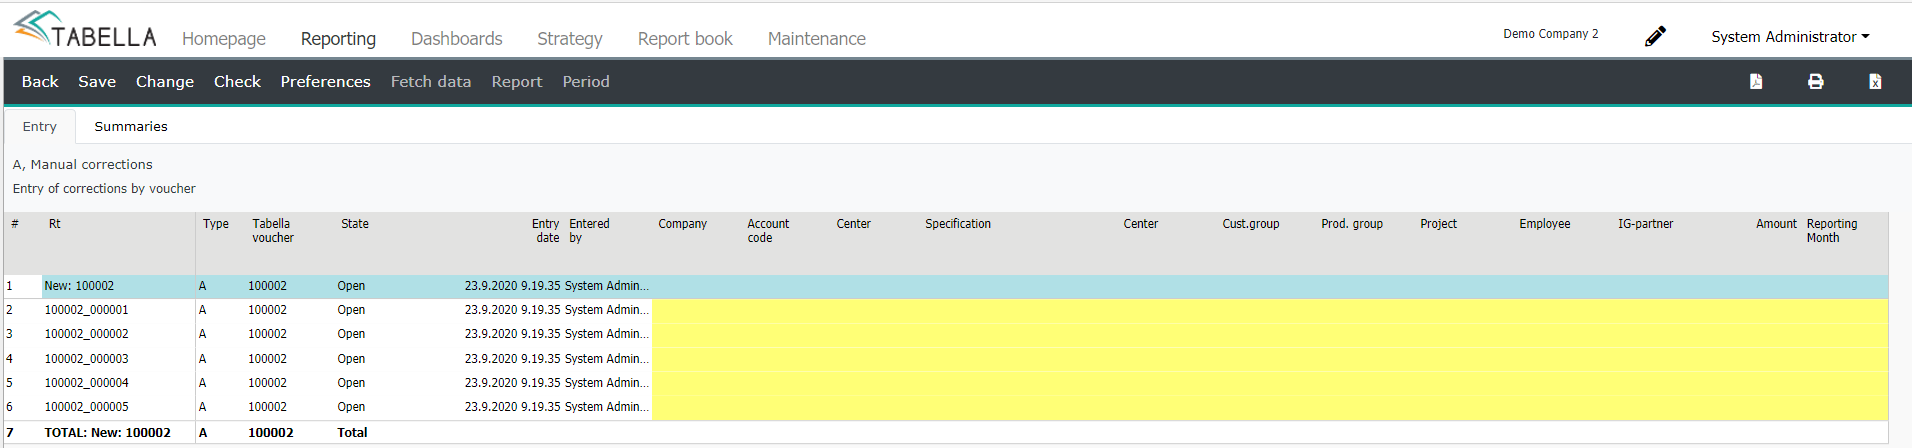The image size is (1912, 448).
Task: Go to Dashboards in top navigation
Action: (457, 39)
